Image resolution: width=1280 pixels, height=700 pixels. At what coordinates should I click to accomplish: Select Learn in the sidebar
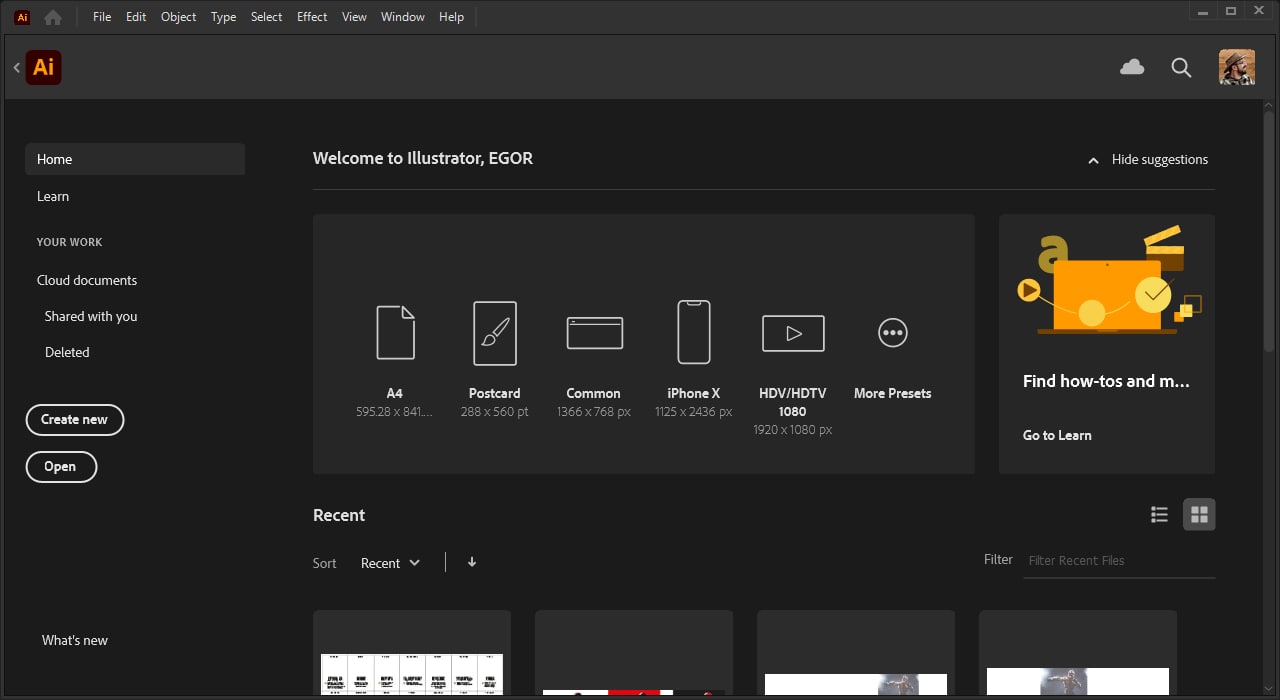(53, 196)
